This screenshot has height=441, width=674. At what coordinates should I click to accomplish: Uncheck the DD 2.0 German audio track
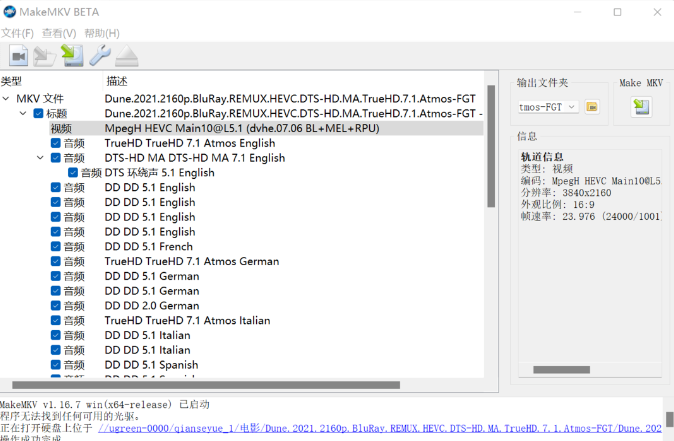[x=56, y=305]
